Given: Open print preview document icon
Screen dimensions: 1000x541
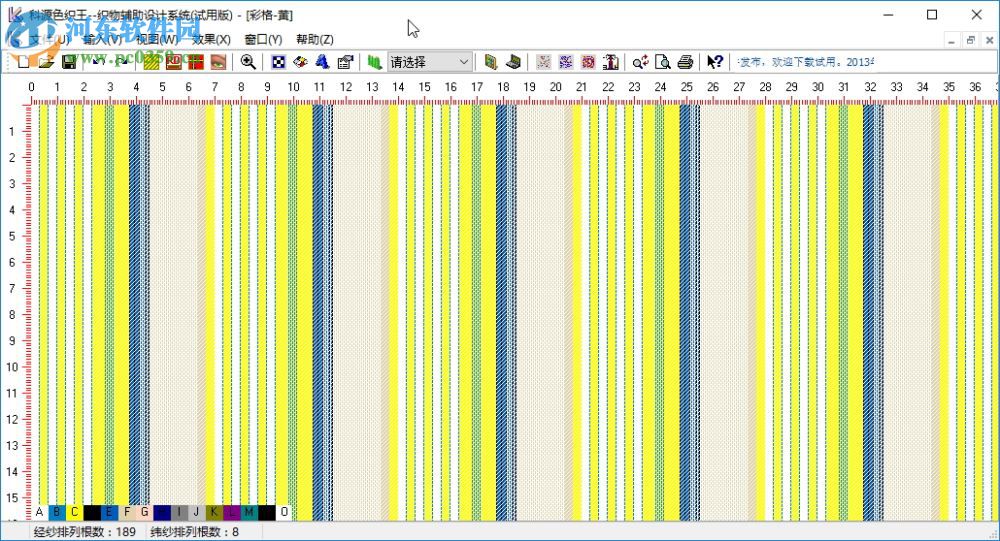Looking at the screenshot, I should 663,62.
